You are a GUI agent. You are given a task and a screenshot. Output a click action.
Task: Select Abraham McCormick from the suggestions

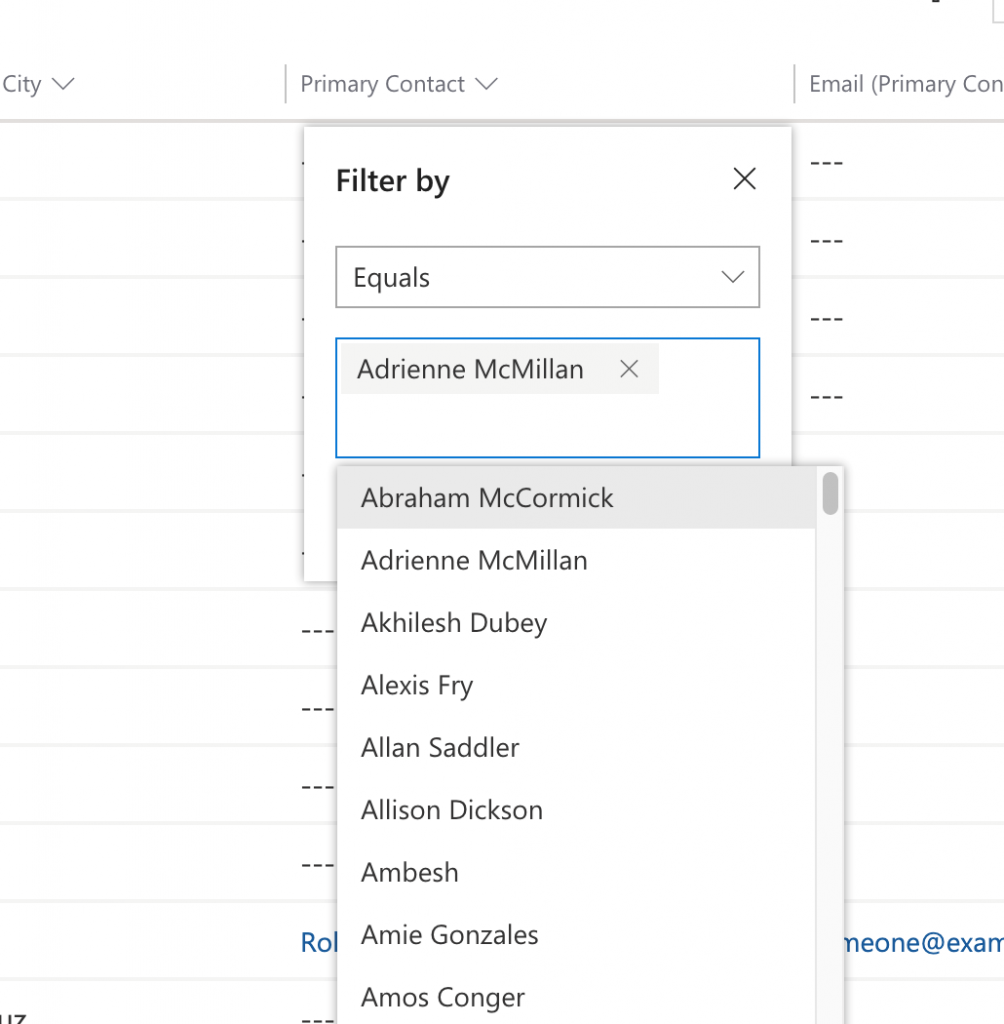tap(487, 497)
